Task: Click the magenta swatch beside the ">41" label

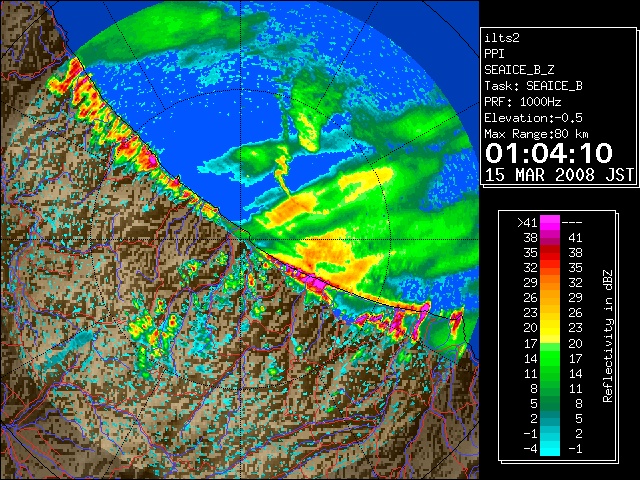Action: click(x=550, y=222)
